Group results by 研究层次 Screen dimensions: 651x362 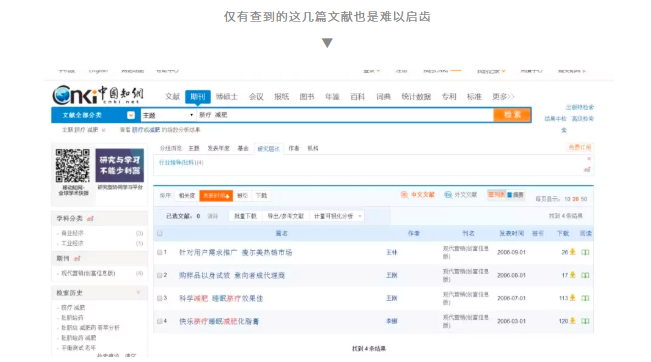tap(269, 149)
